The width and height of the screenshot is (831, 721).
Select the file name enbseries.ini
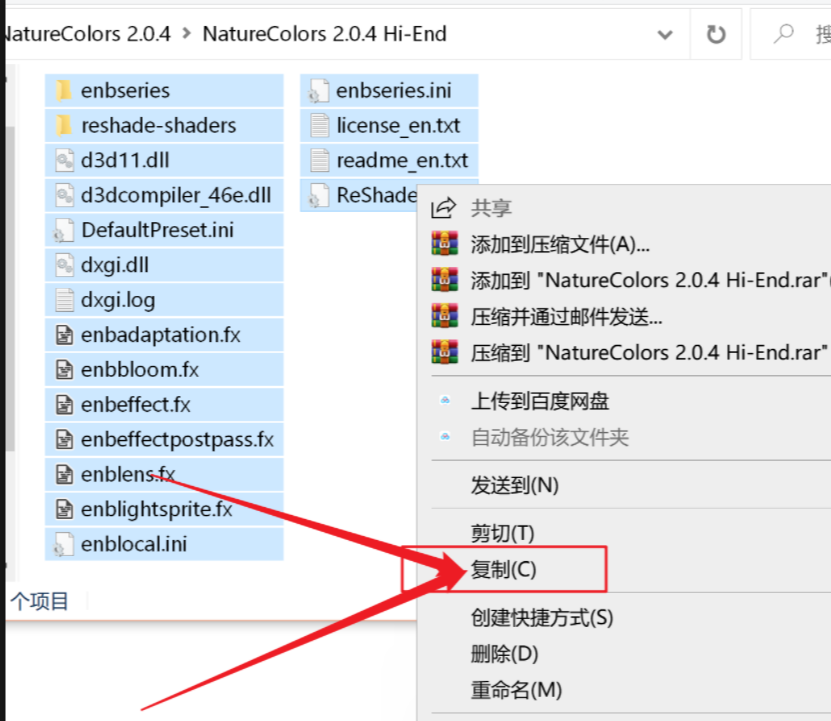(394, 91)
